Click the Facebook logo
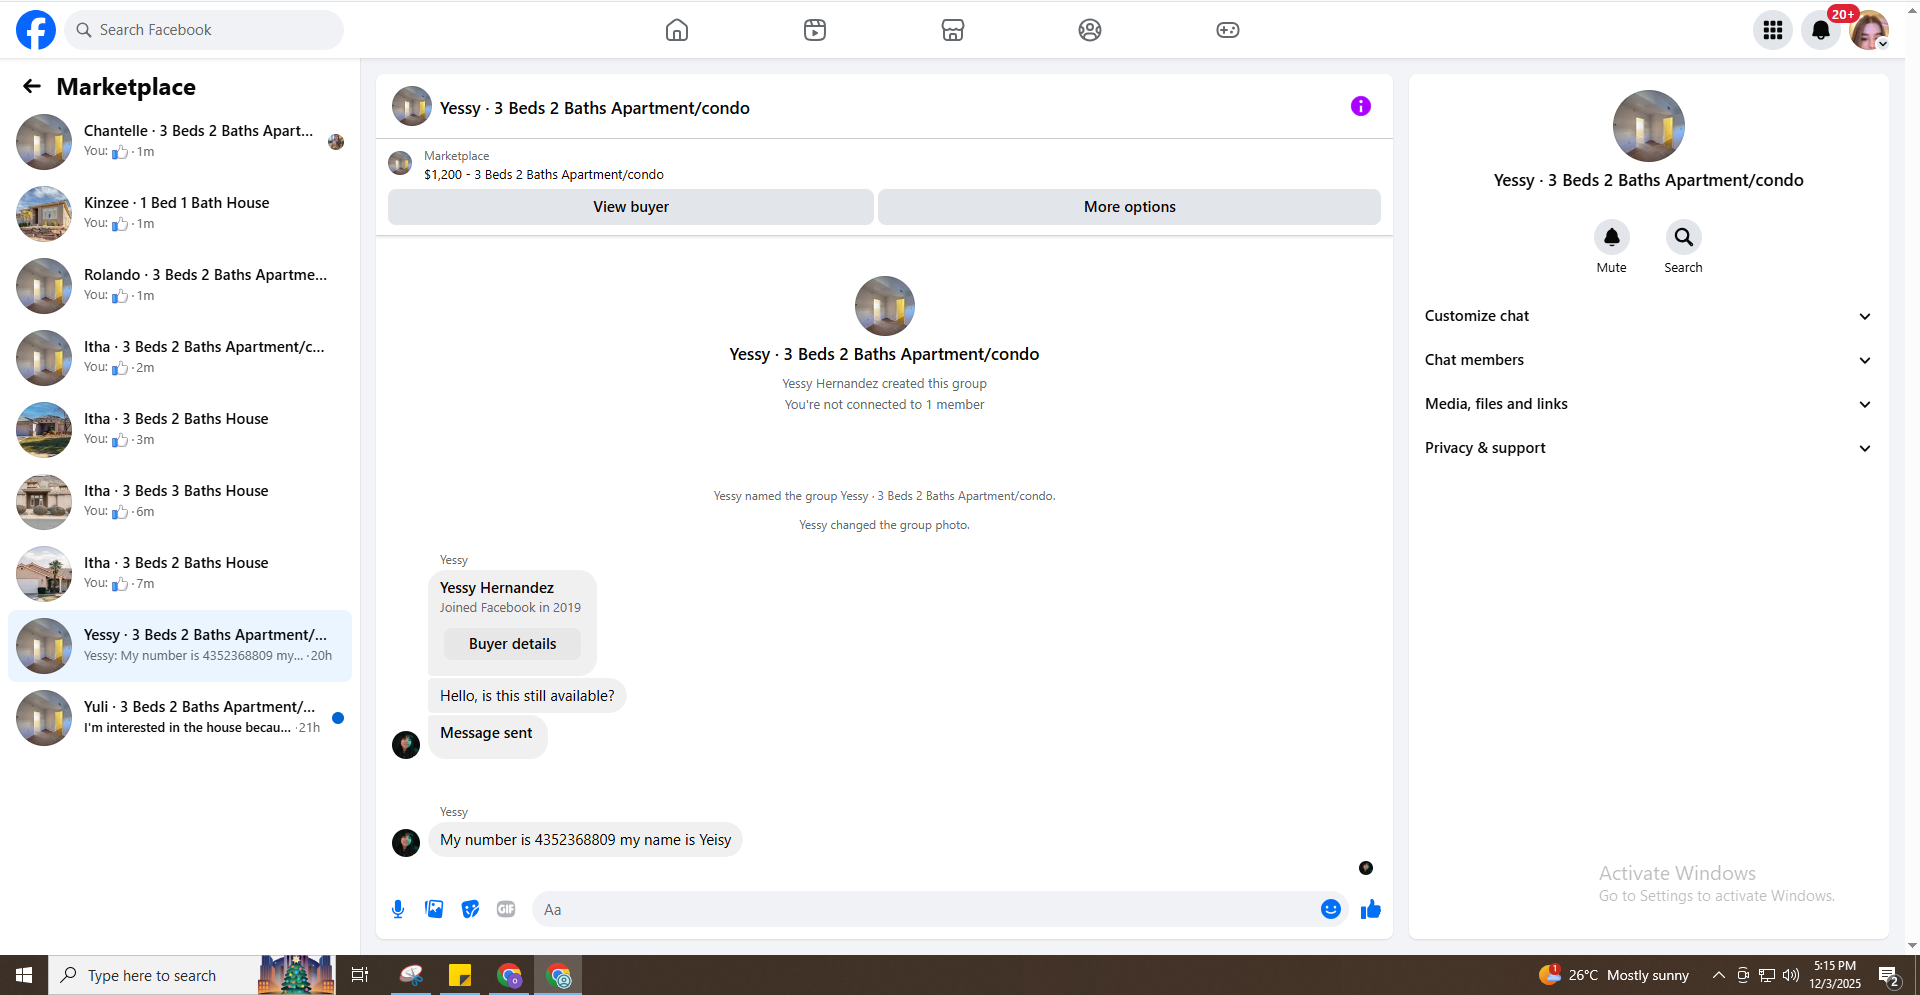Viewport: 1920px width, 995px height. click(36, 30)
